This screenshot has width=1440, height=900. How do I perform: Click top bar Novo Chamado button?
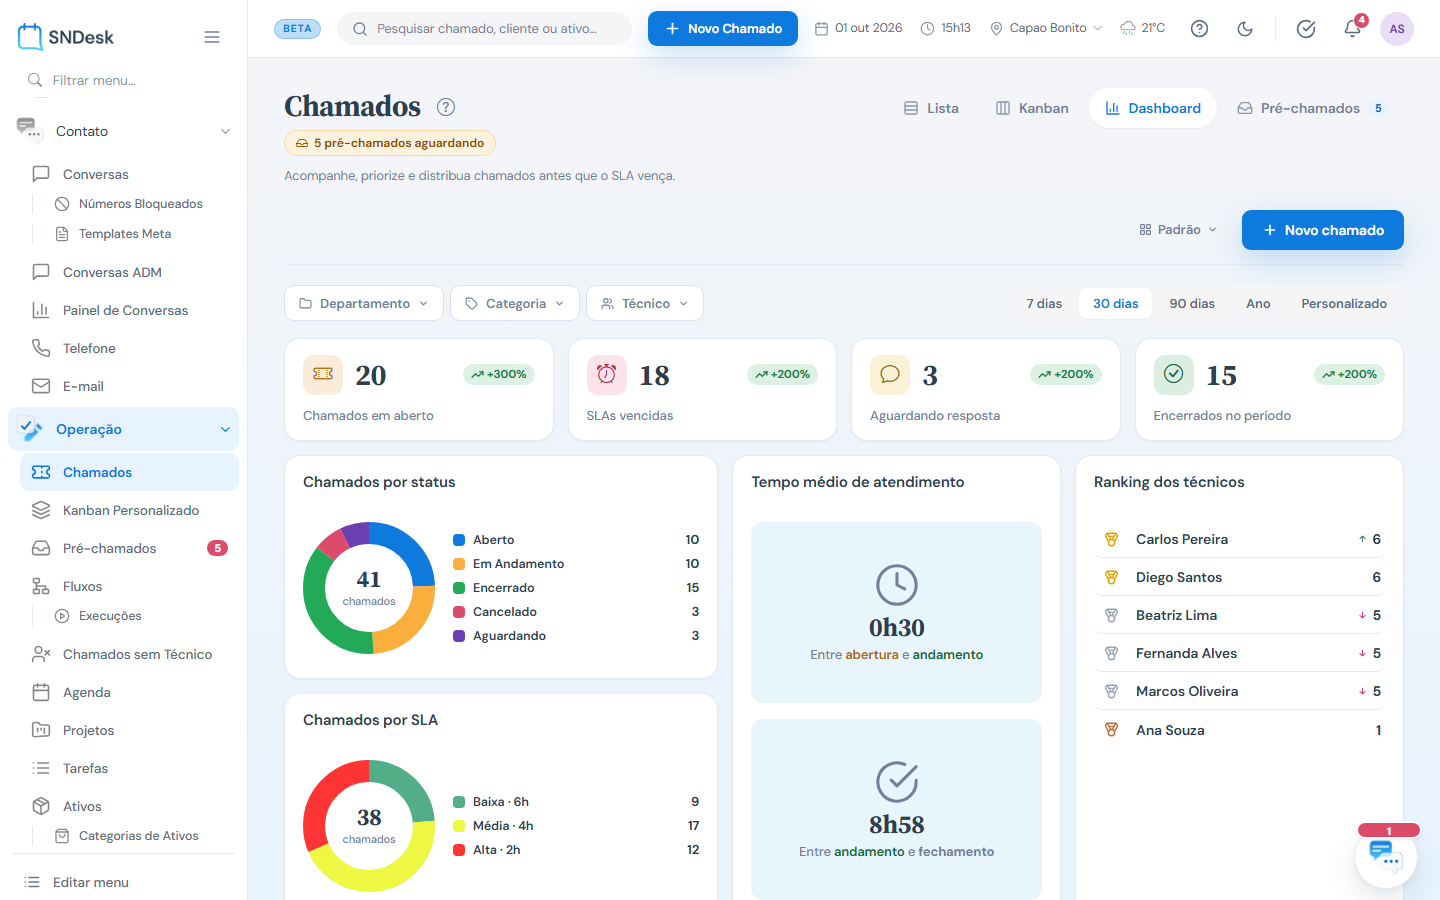pos(723,28)
